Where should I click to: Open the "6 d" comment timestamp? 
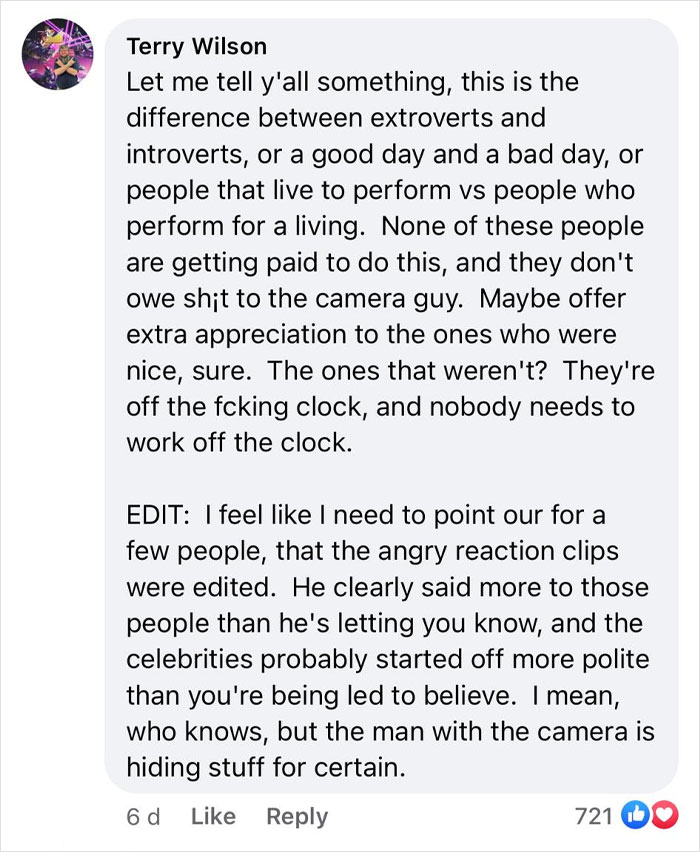click(143, 816)
